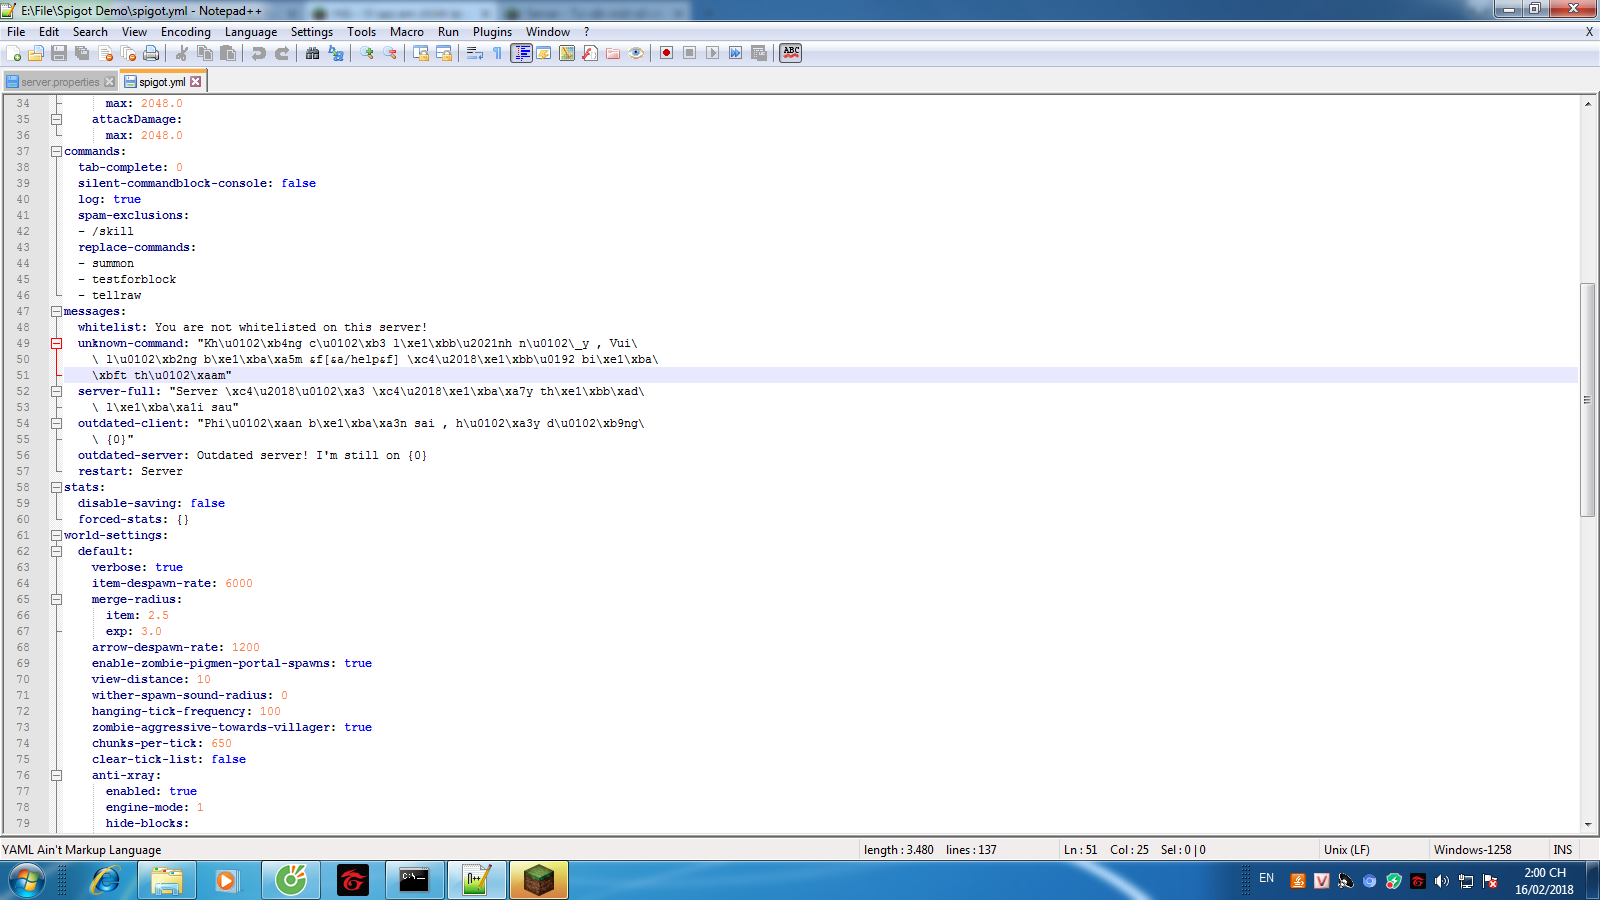The width and height of the screenshot is (1600, 900).
Task: Click the Run macro multiple times icon
Action: coord(735,53)
